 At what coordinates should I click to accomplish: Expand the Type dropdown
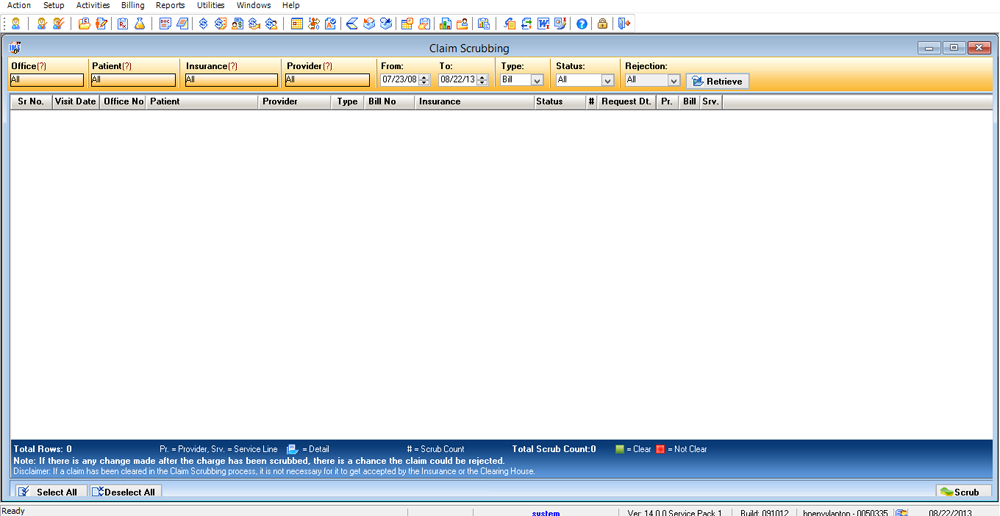537,81
